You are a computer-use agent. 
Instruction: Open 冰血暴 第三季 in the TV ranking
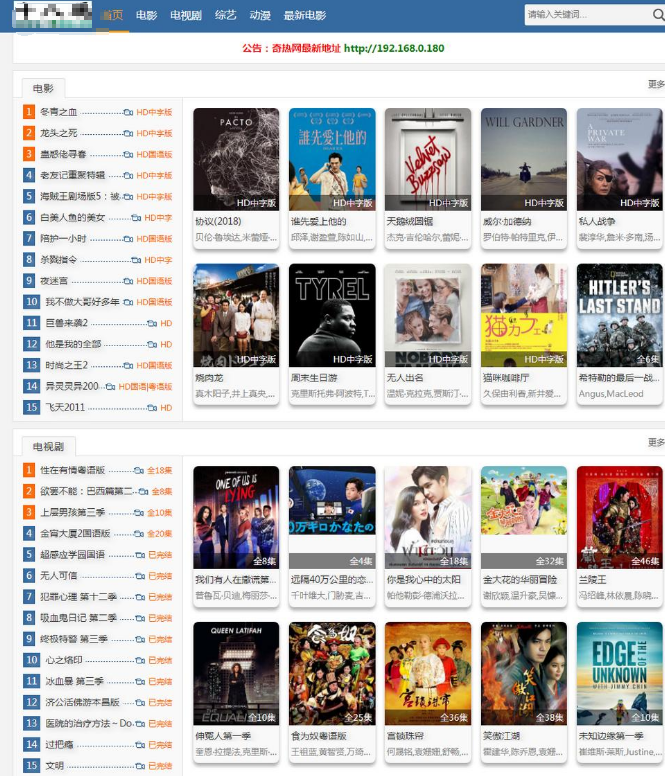74,681
